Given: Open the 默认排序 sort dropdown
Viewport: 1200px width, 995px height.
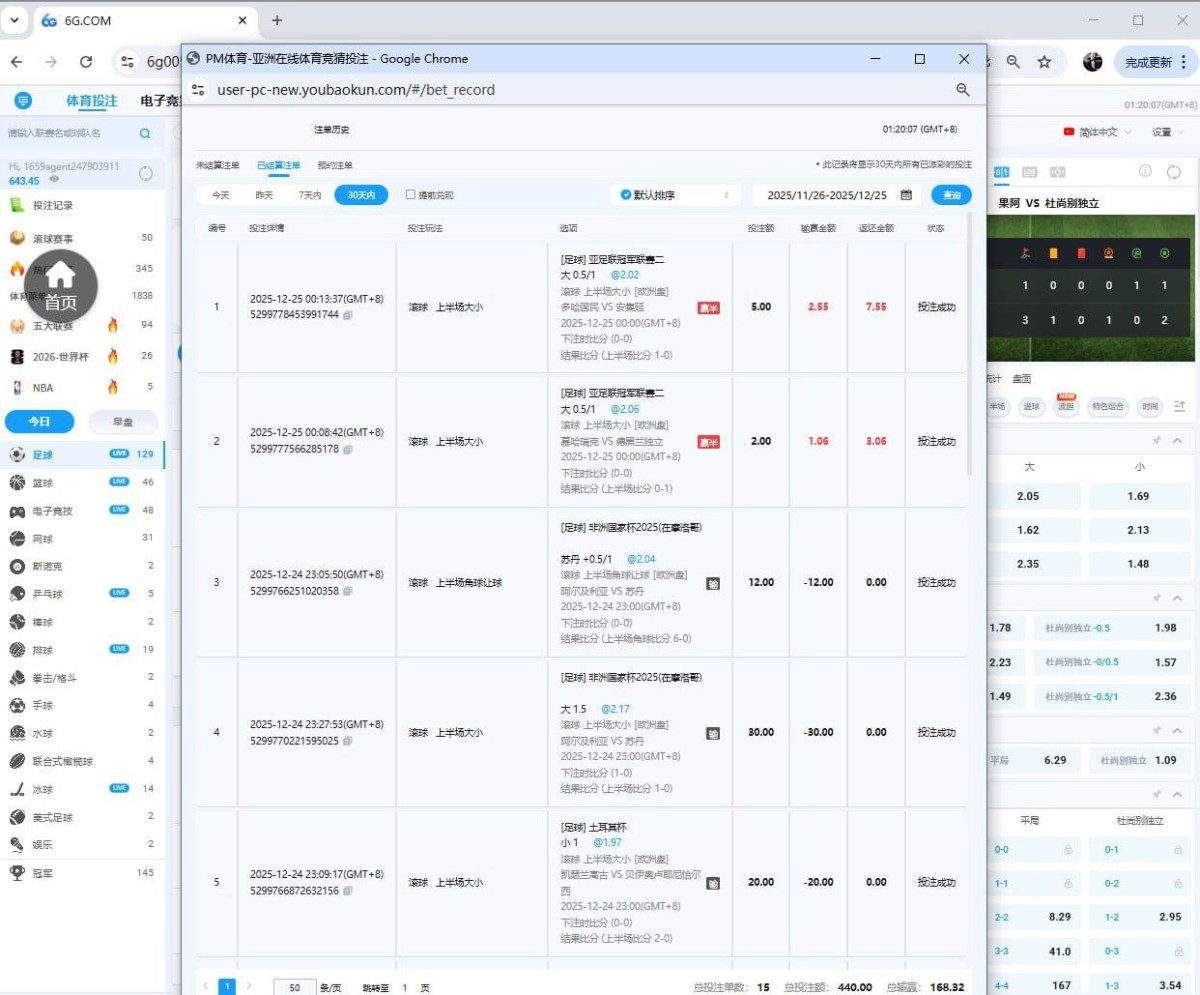Looking at the screenshot, I should [675, 195].
